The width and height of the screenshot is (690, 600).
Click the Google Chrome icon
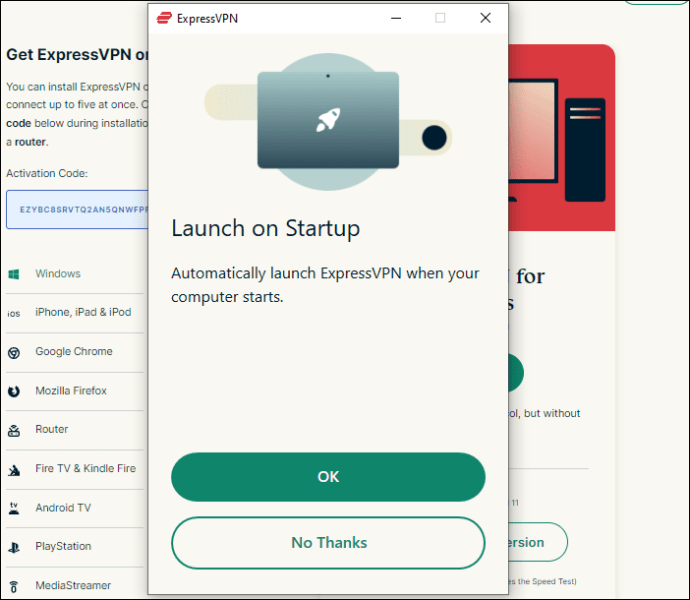pyautogui.click(x=14, y=353)
